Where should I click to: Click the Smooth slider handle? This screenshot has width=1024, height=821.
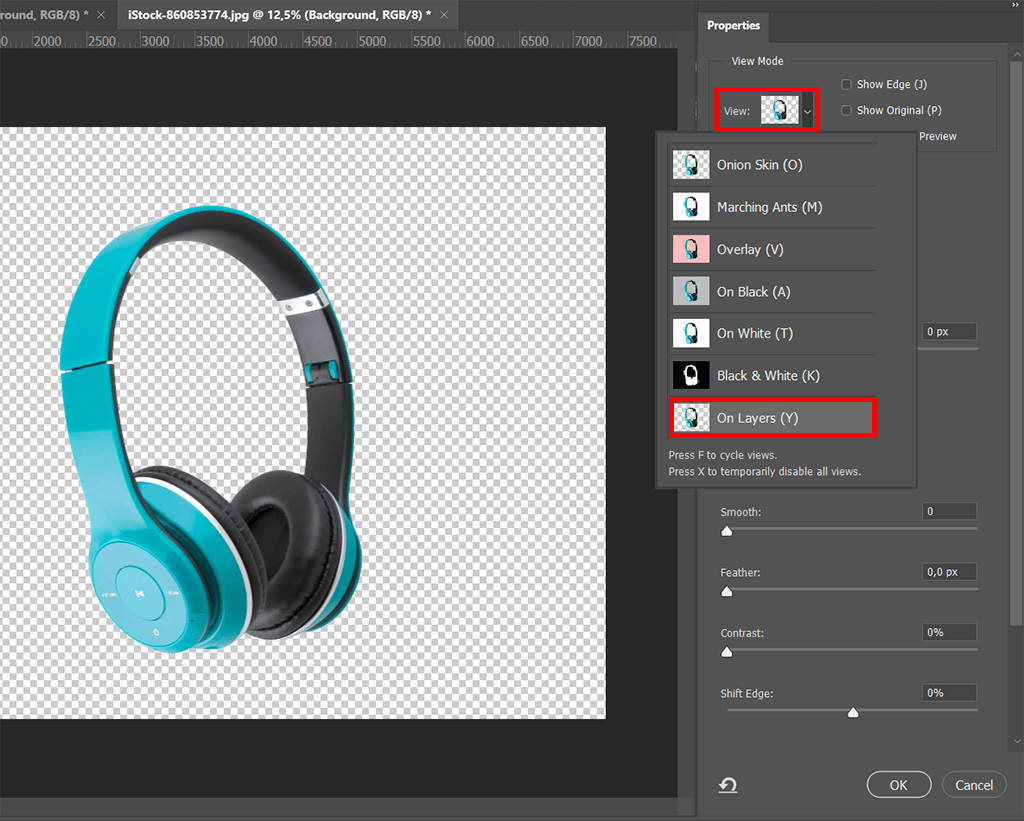[727, 531]
